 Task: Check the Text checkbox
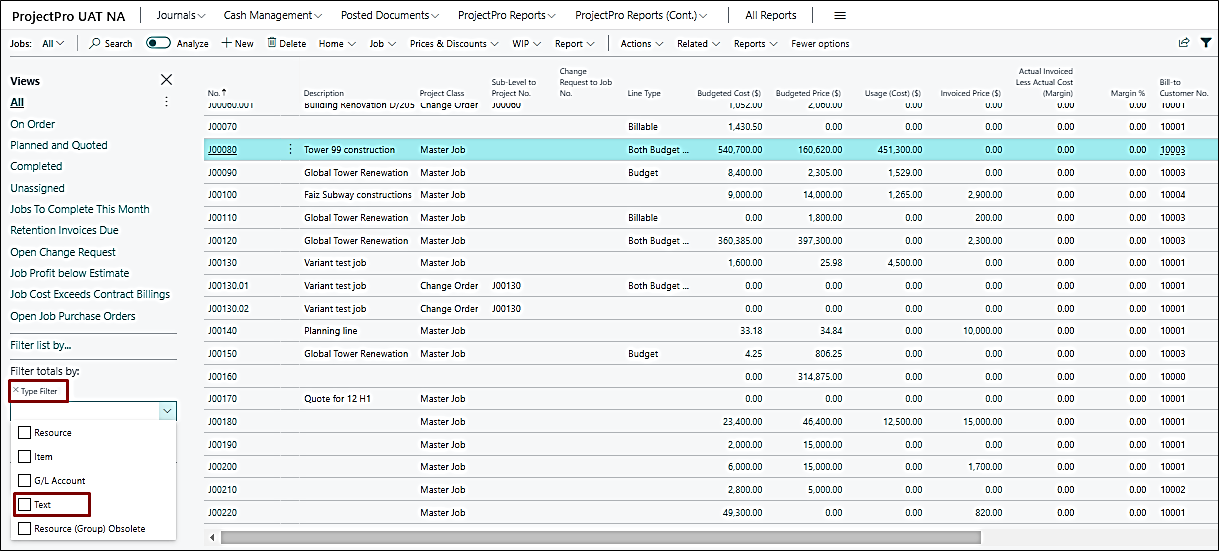25,505
